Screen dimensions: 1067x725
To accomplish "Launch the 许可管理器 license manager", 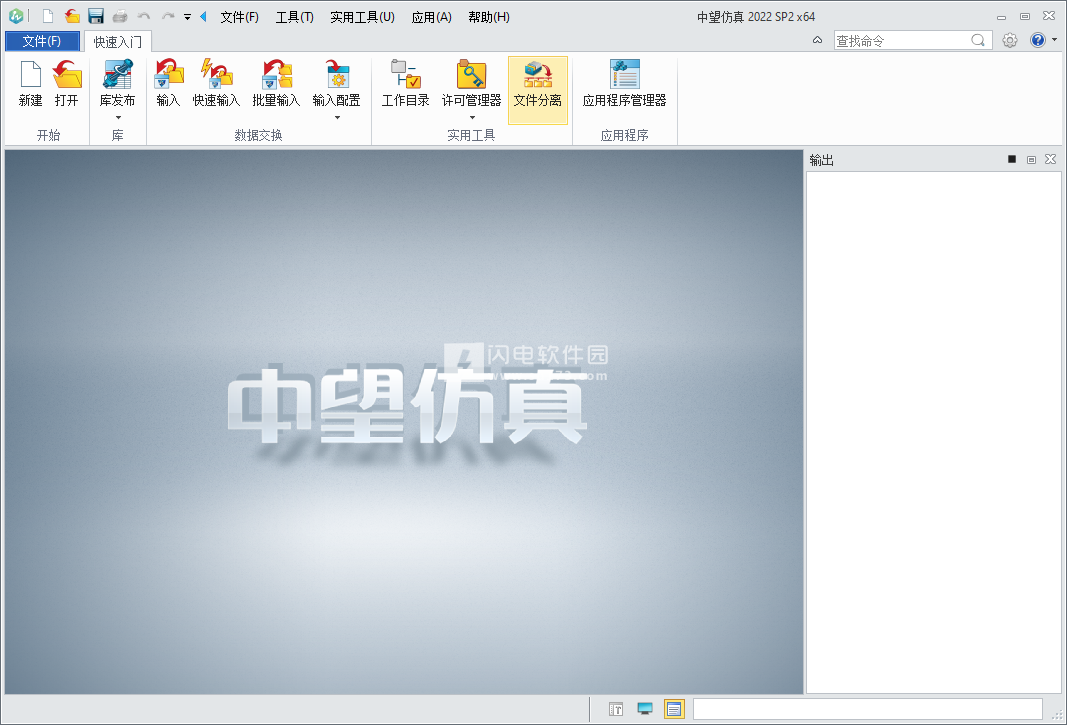I will pos(472,75).
